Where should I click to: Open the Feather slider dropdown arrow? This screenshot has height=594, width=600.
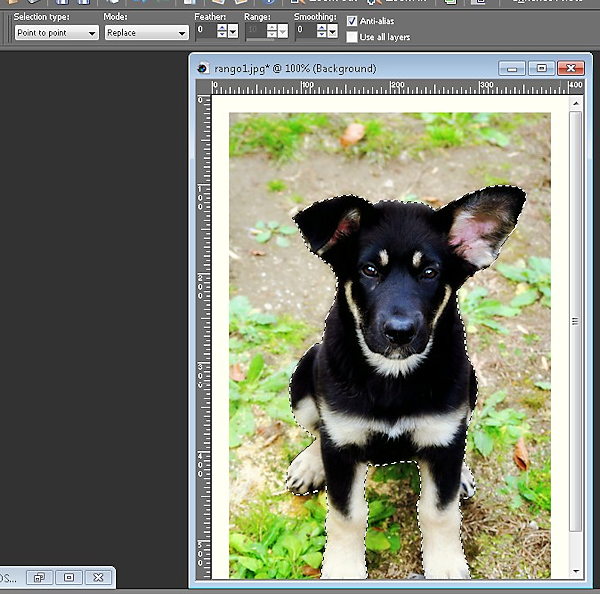[233, 31]
